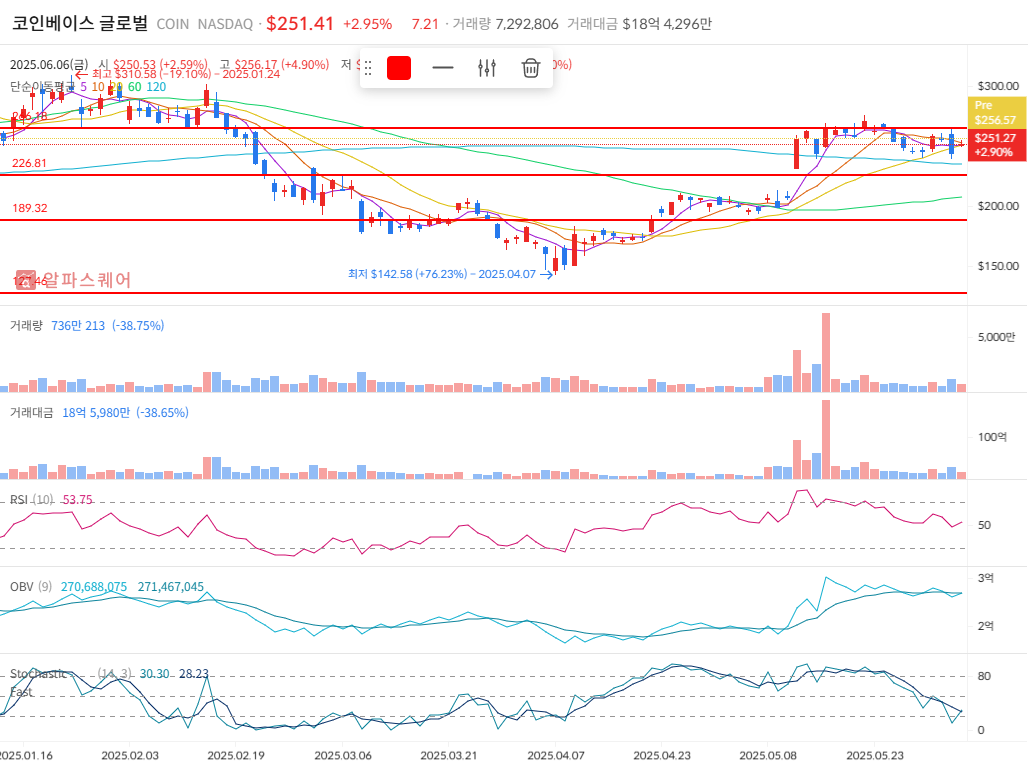Click the trading value change (-38.65%)
The image size is (1028, 770).
point(162,413)
